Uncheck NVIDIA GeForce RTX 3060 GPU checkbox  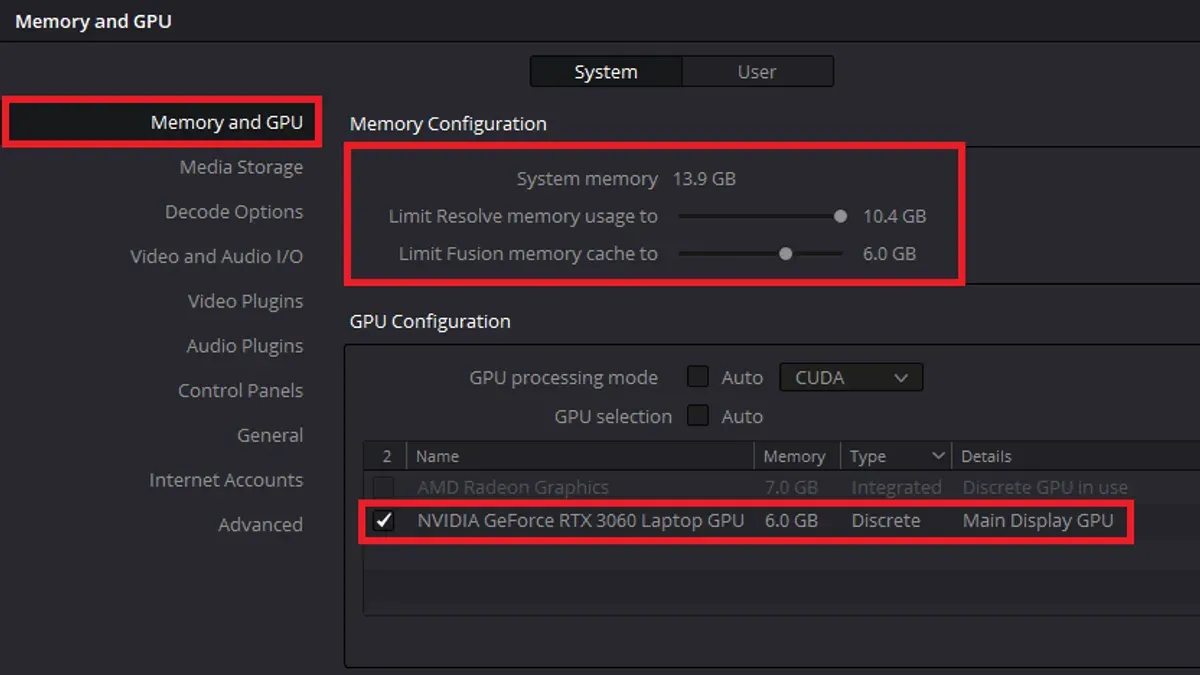coord(384,520)
